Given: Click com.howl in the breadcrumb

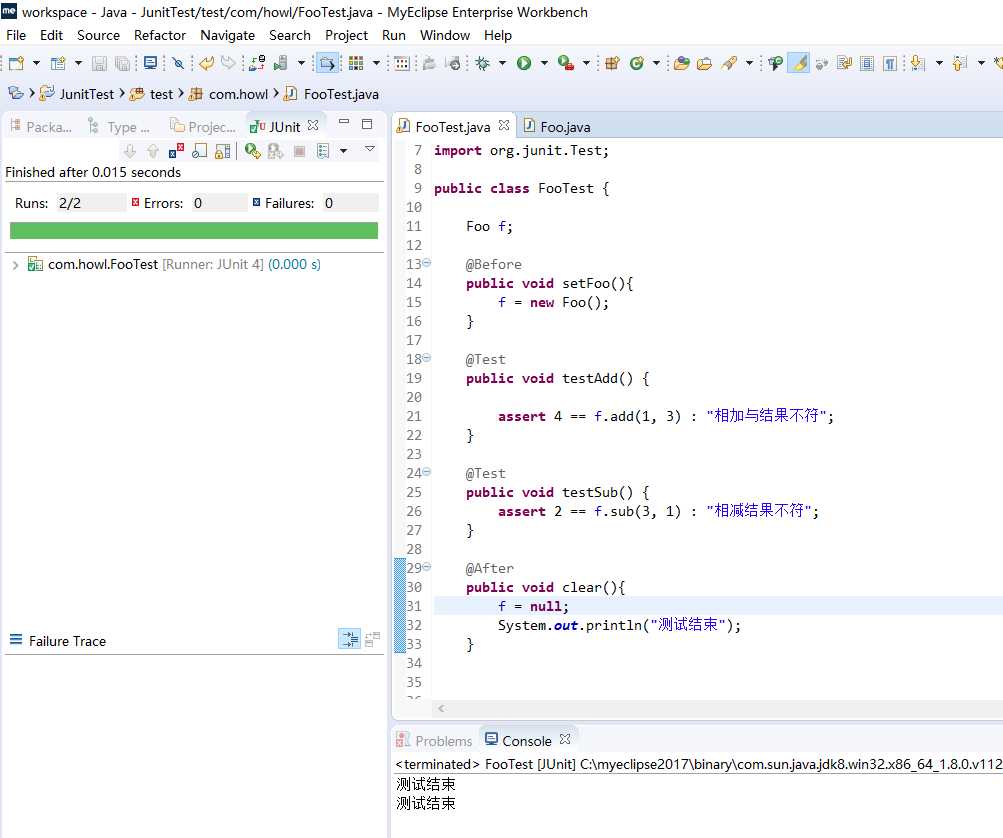Looking at the screenshot, I should point(238,94).
